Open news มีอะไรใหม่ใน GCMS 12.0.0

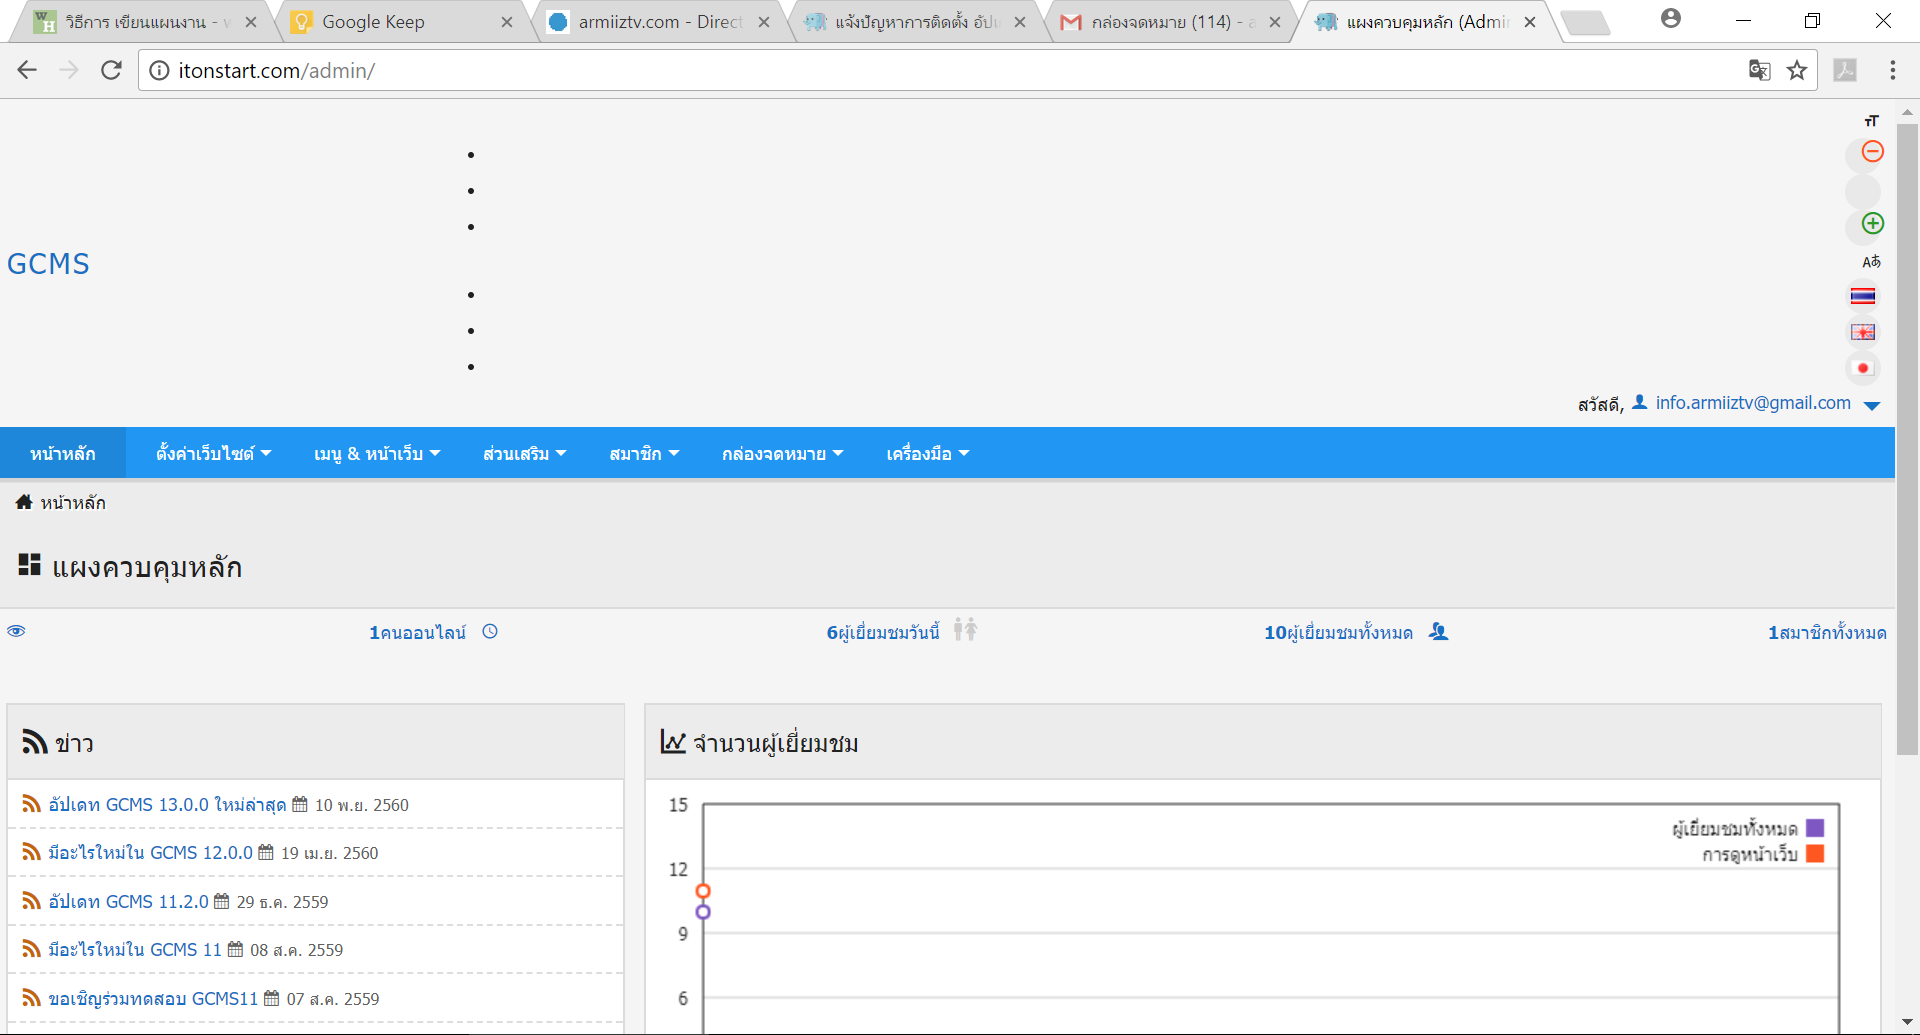click(x=150, y=852)
